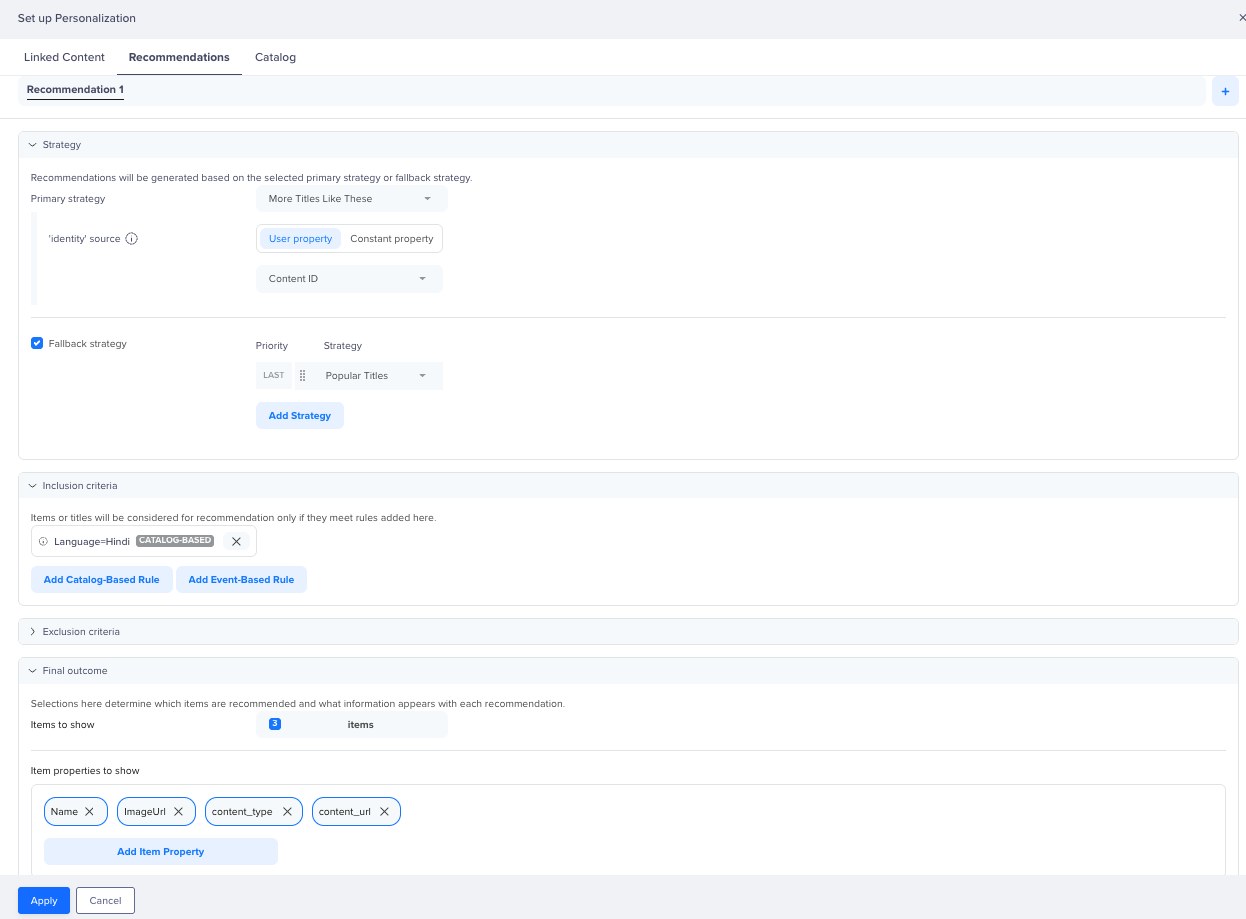Close the Set up Personalization dialog
Image resolution: width=1246 pixels, height=919 pixels.
(x=1241, y=18)
